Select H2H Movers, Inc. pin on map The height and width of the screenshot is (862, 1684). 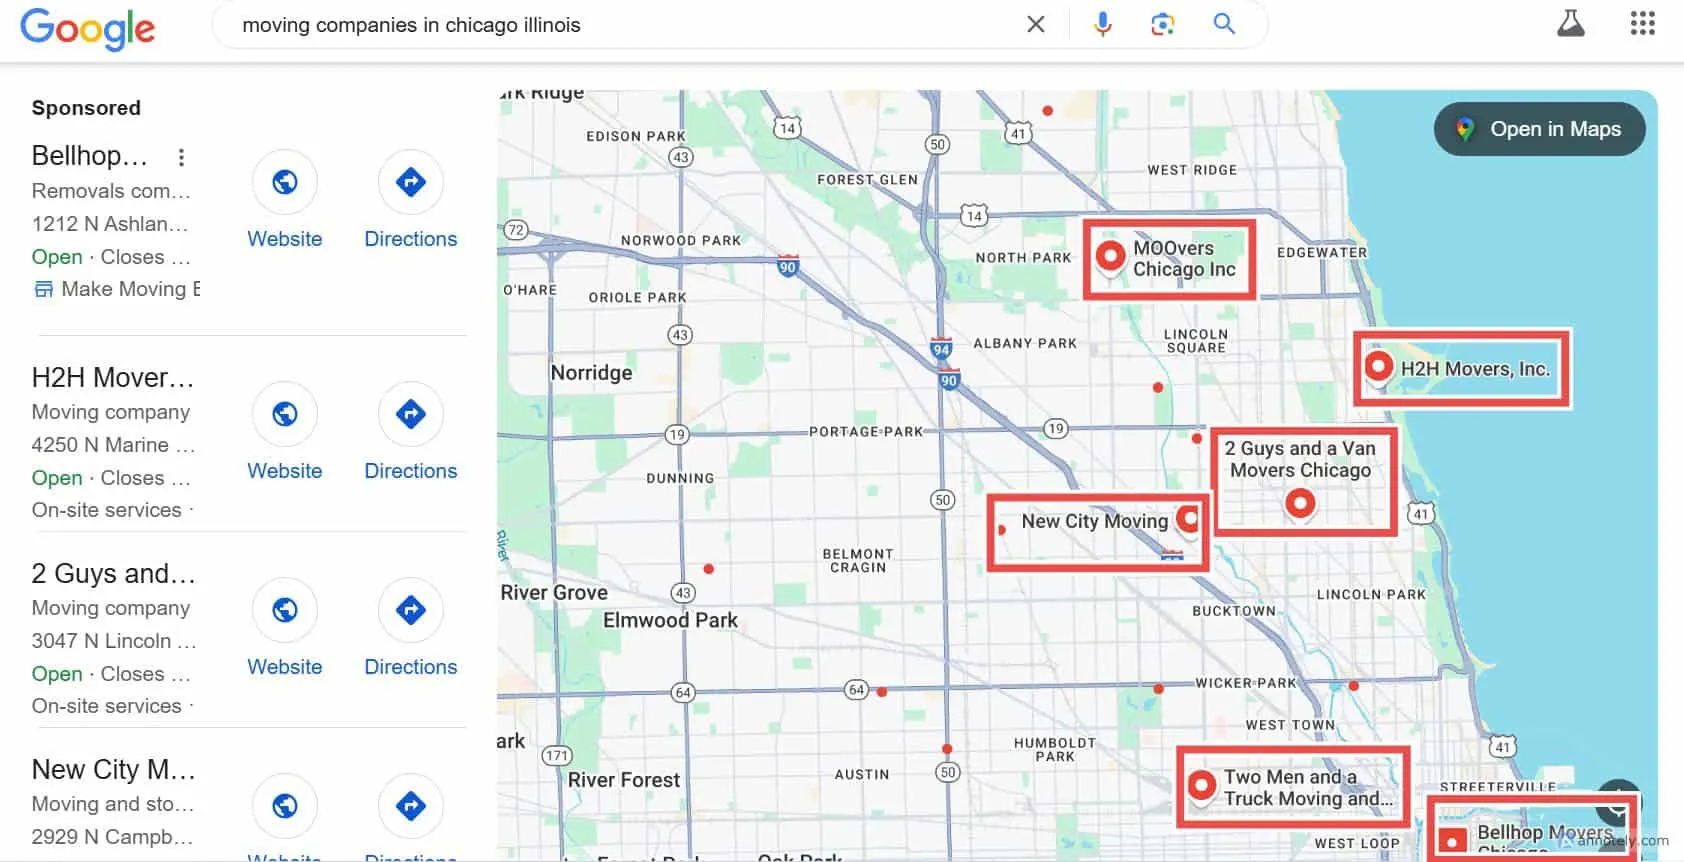pos(1378,366)
